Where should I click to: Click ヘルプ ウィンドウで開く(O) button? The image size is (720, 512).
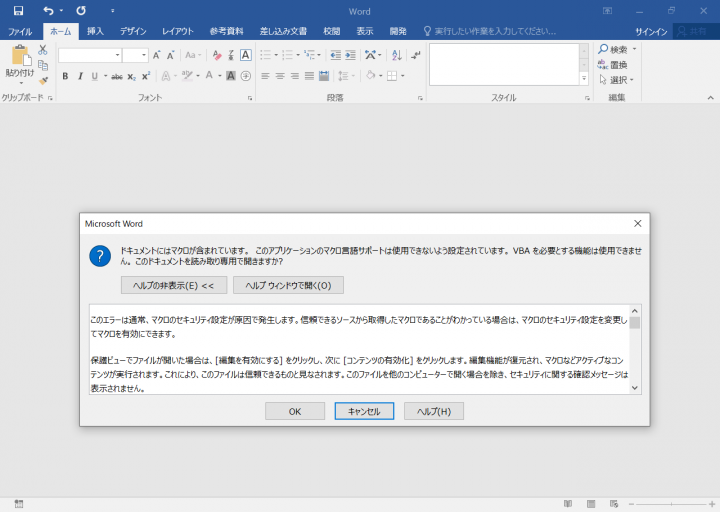click(288, 285)
